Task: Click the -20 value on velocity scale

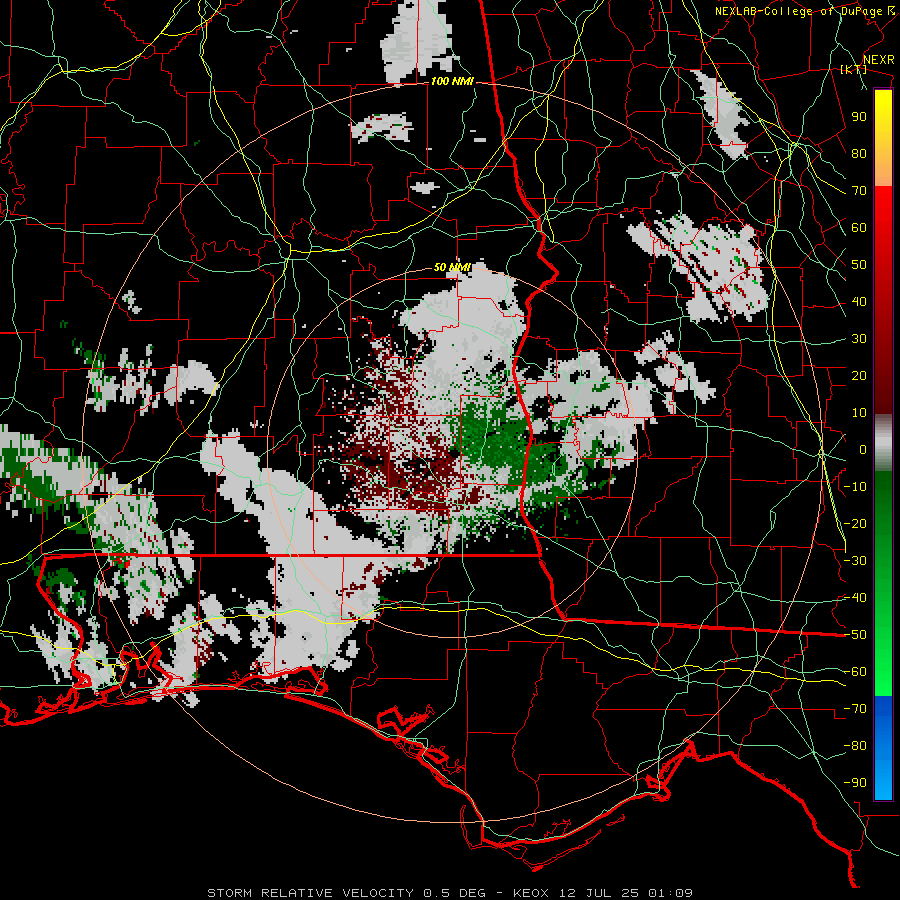Action: tap(855, 524)
